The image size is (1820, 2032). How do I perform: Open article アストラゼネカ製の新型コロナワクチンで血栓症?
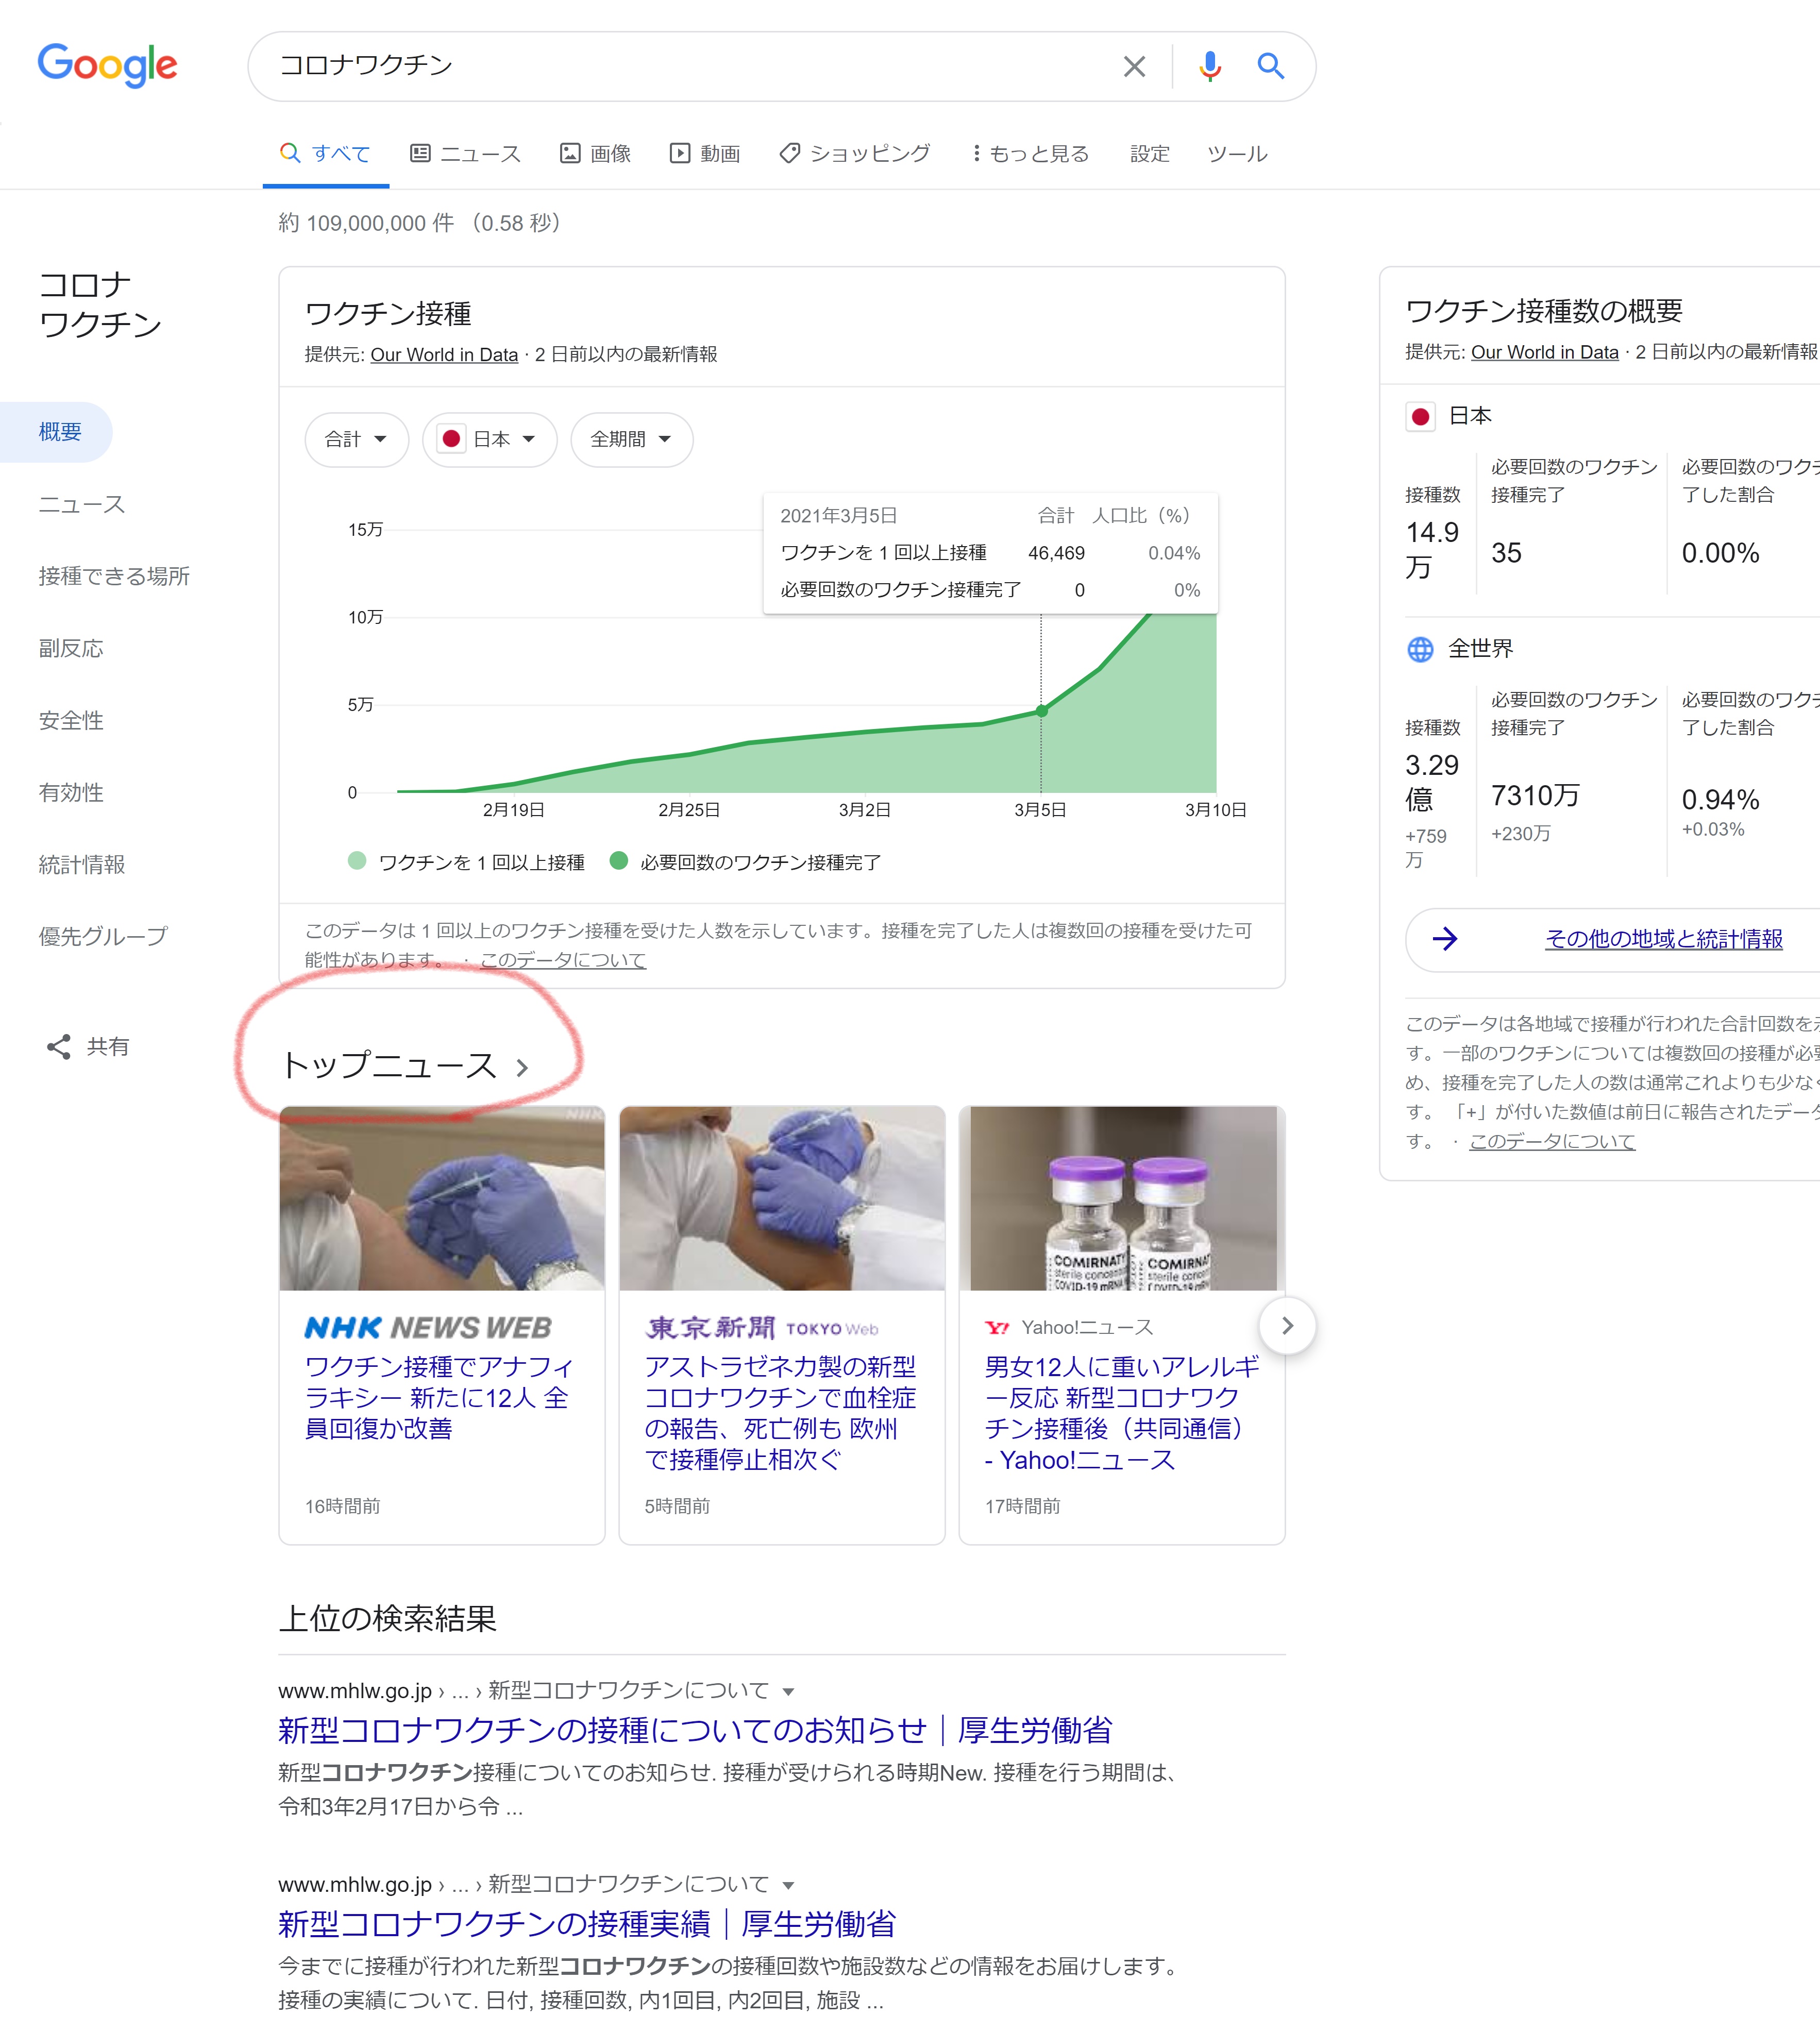coord(780,1413)
